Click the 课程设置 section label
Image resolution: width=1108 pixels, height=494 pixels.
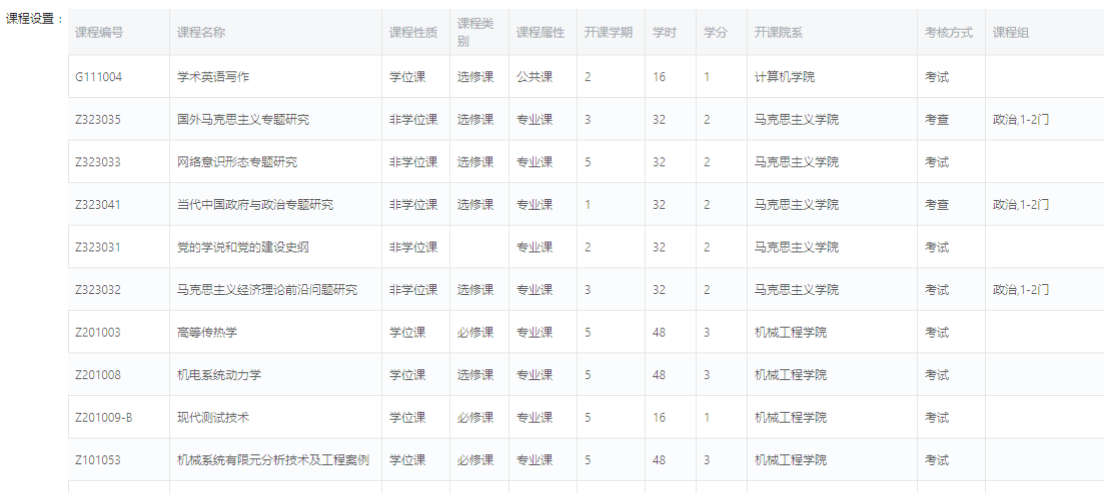(x=35, y=19)
